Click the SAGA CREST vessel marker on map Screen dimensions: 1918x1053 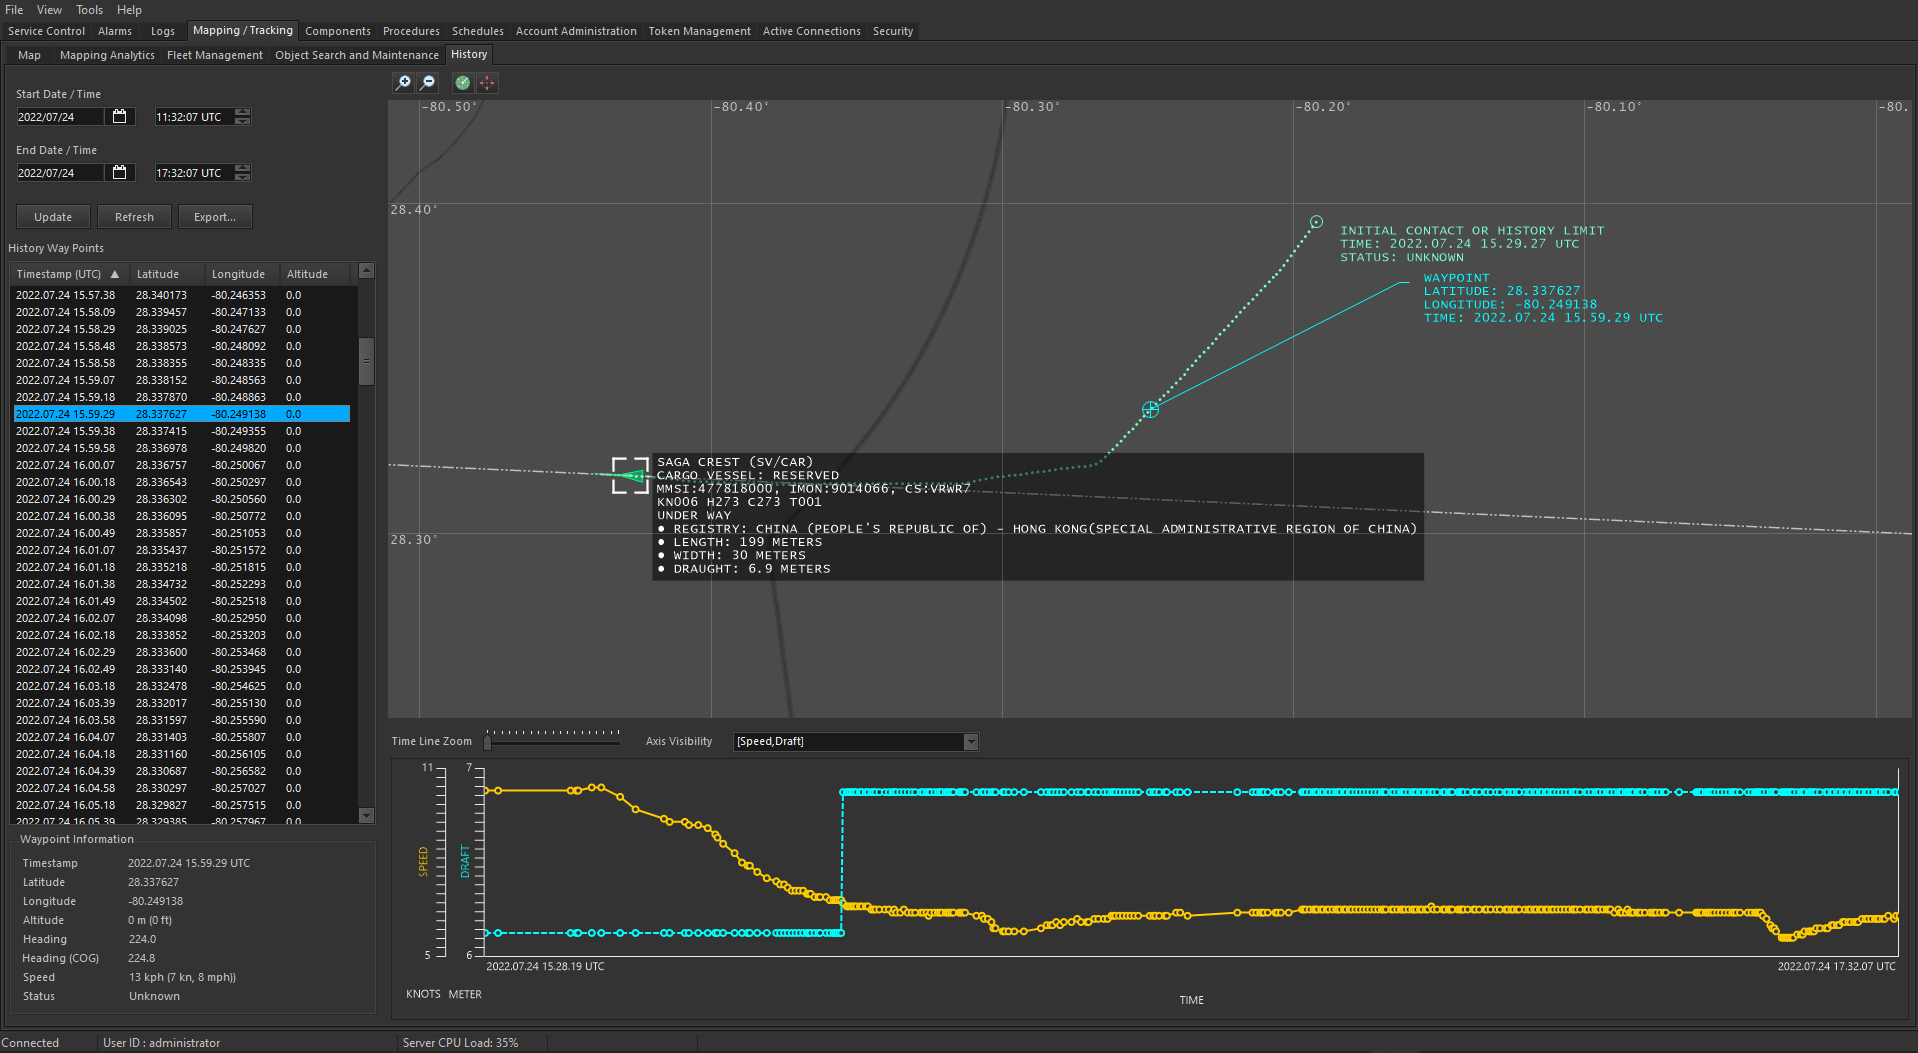click(x=630, y=476)
